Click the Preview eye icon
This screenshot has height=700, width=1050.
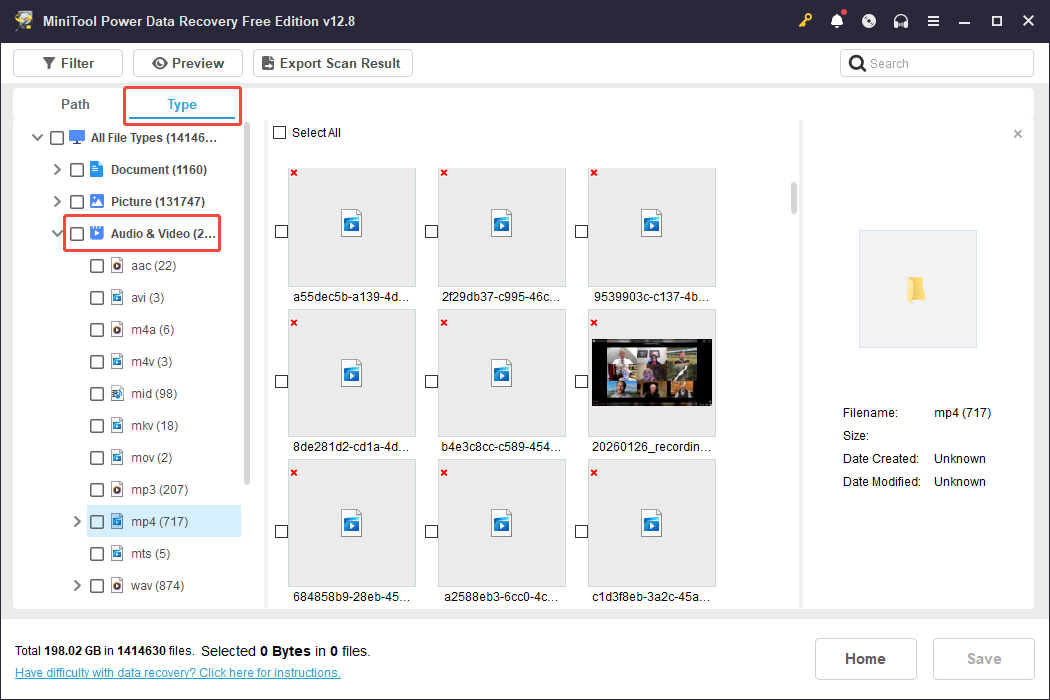(x=160, y=62)
